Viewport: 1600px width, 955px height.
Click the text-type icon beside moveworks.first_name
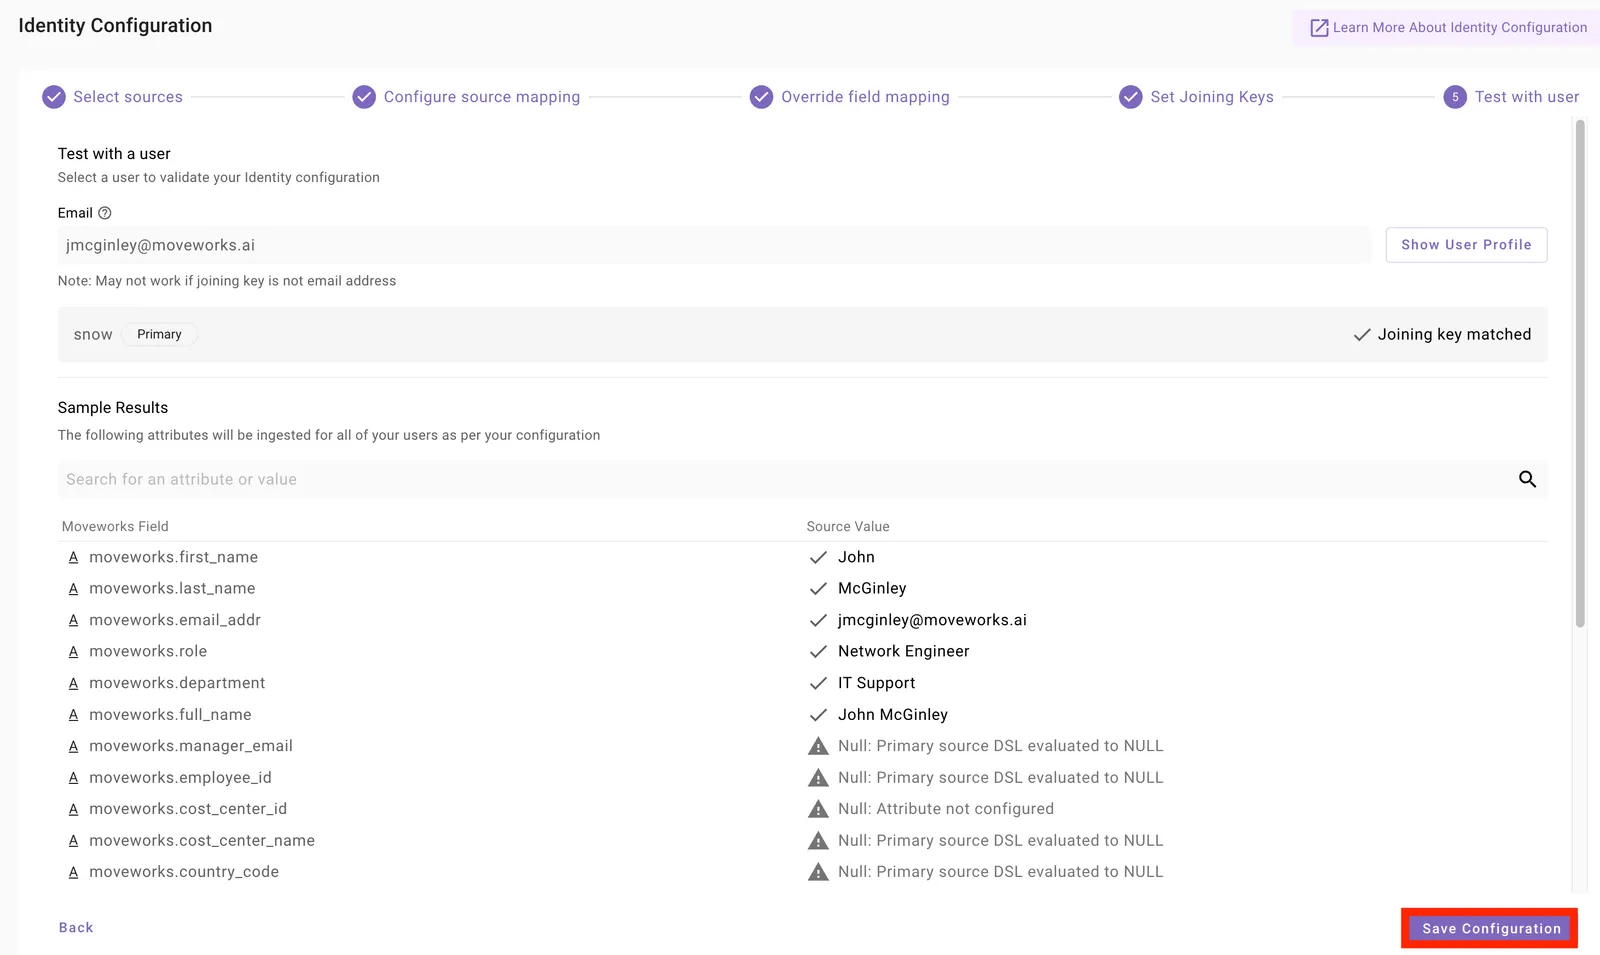click(x=73, y=557)
